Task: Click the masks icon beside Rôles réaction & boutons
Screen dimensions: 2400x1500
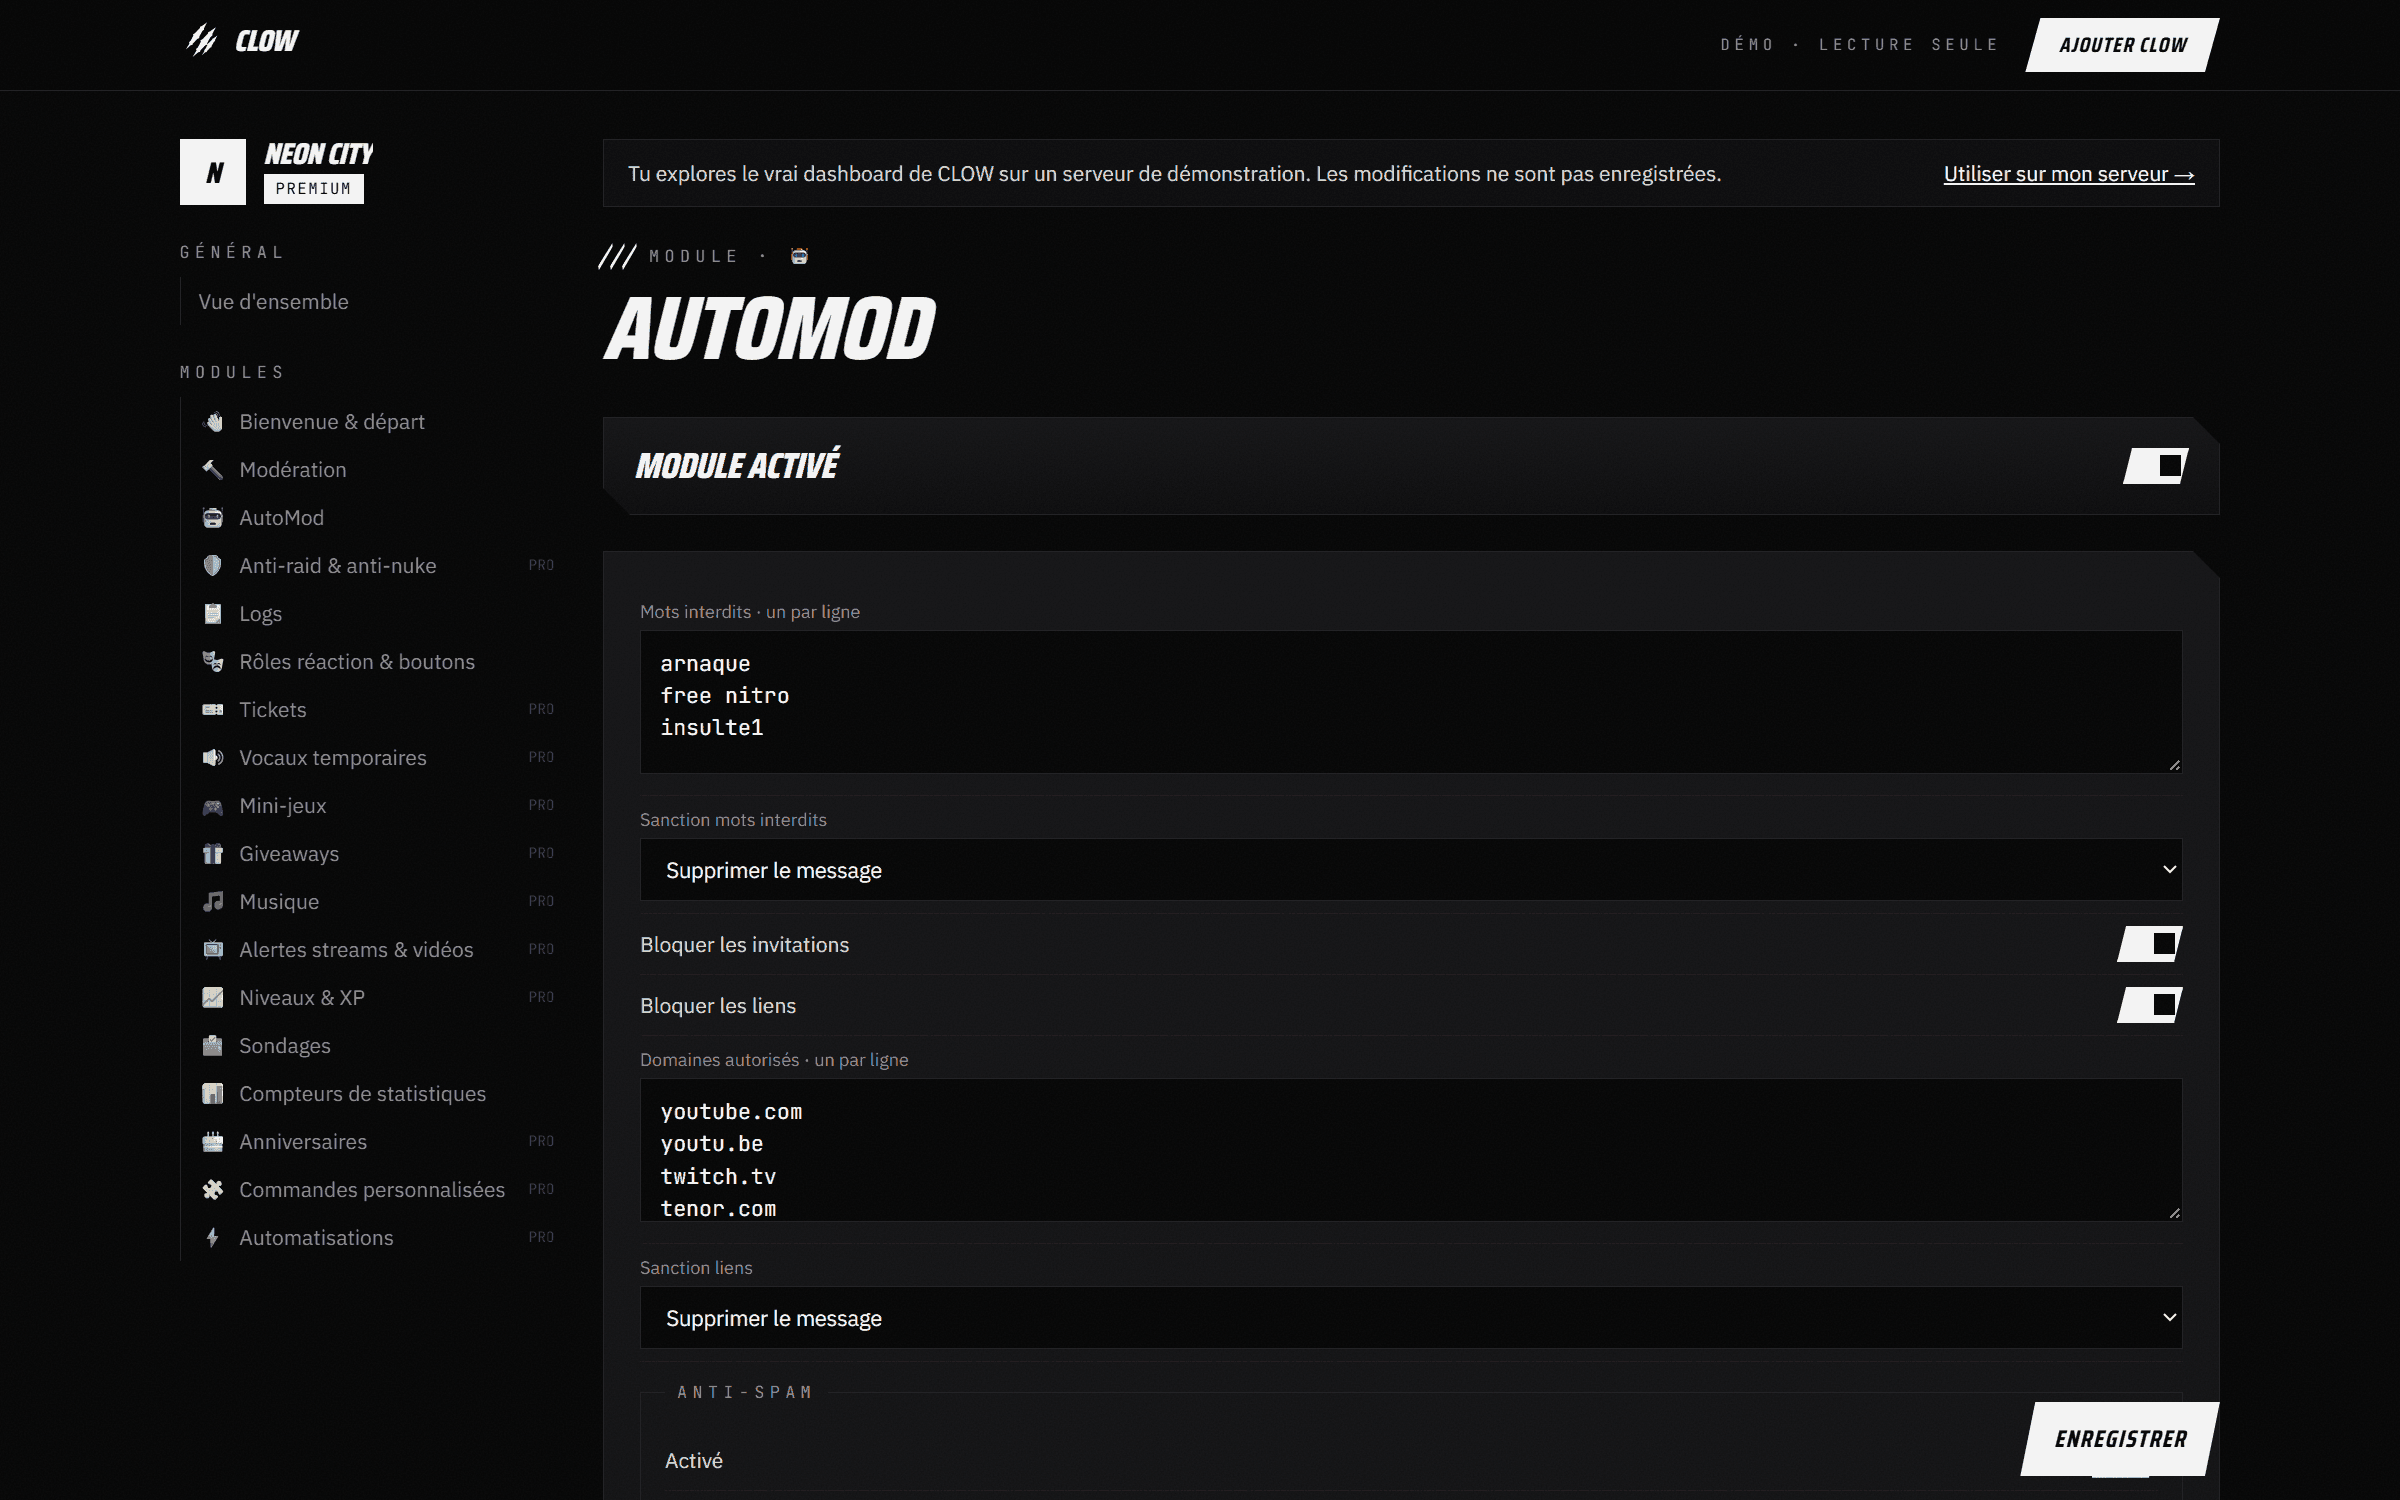Action: coord(213,662)
